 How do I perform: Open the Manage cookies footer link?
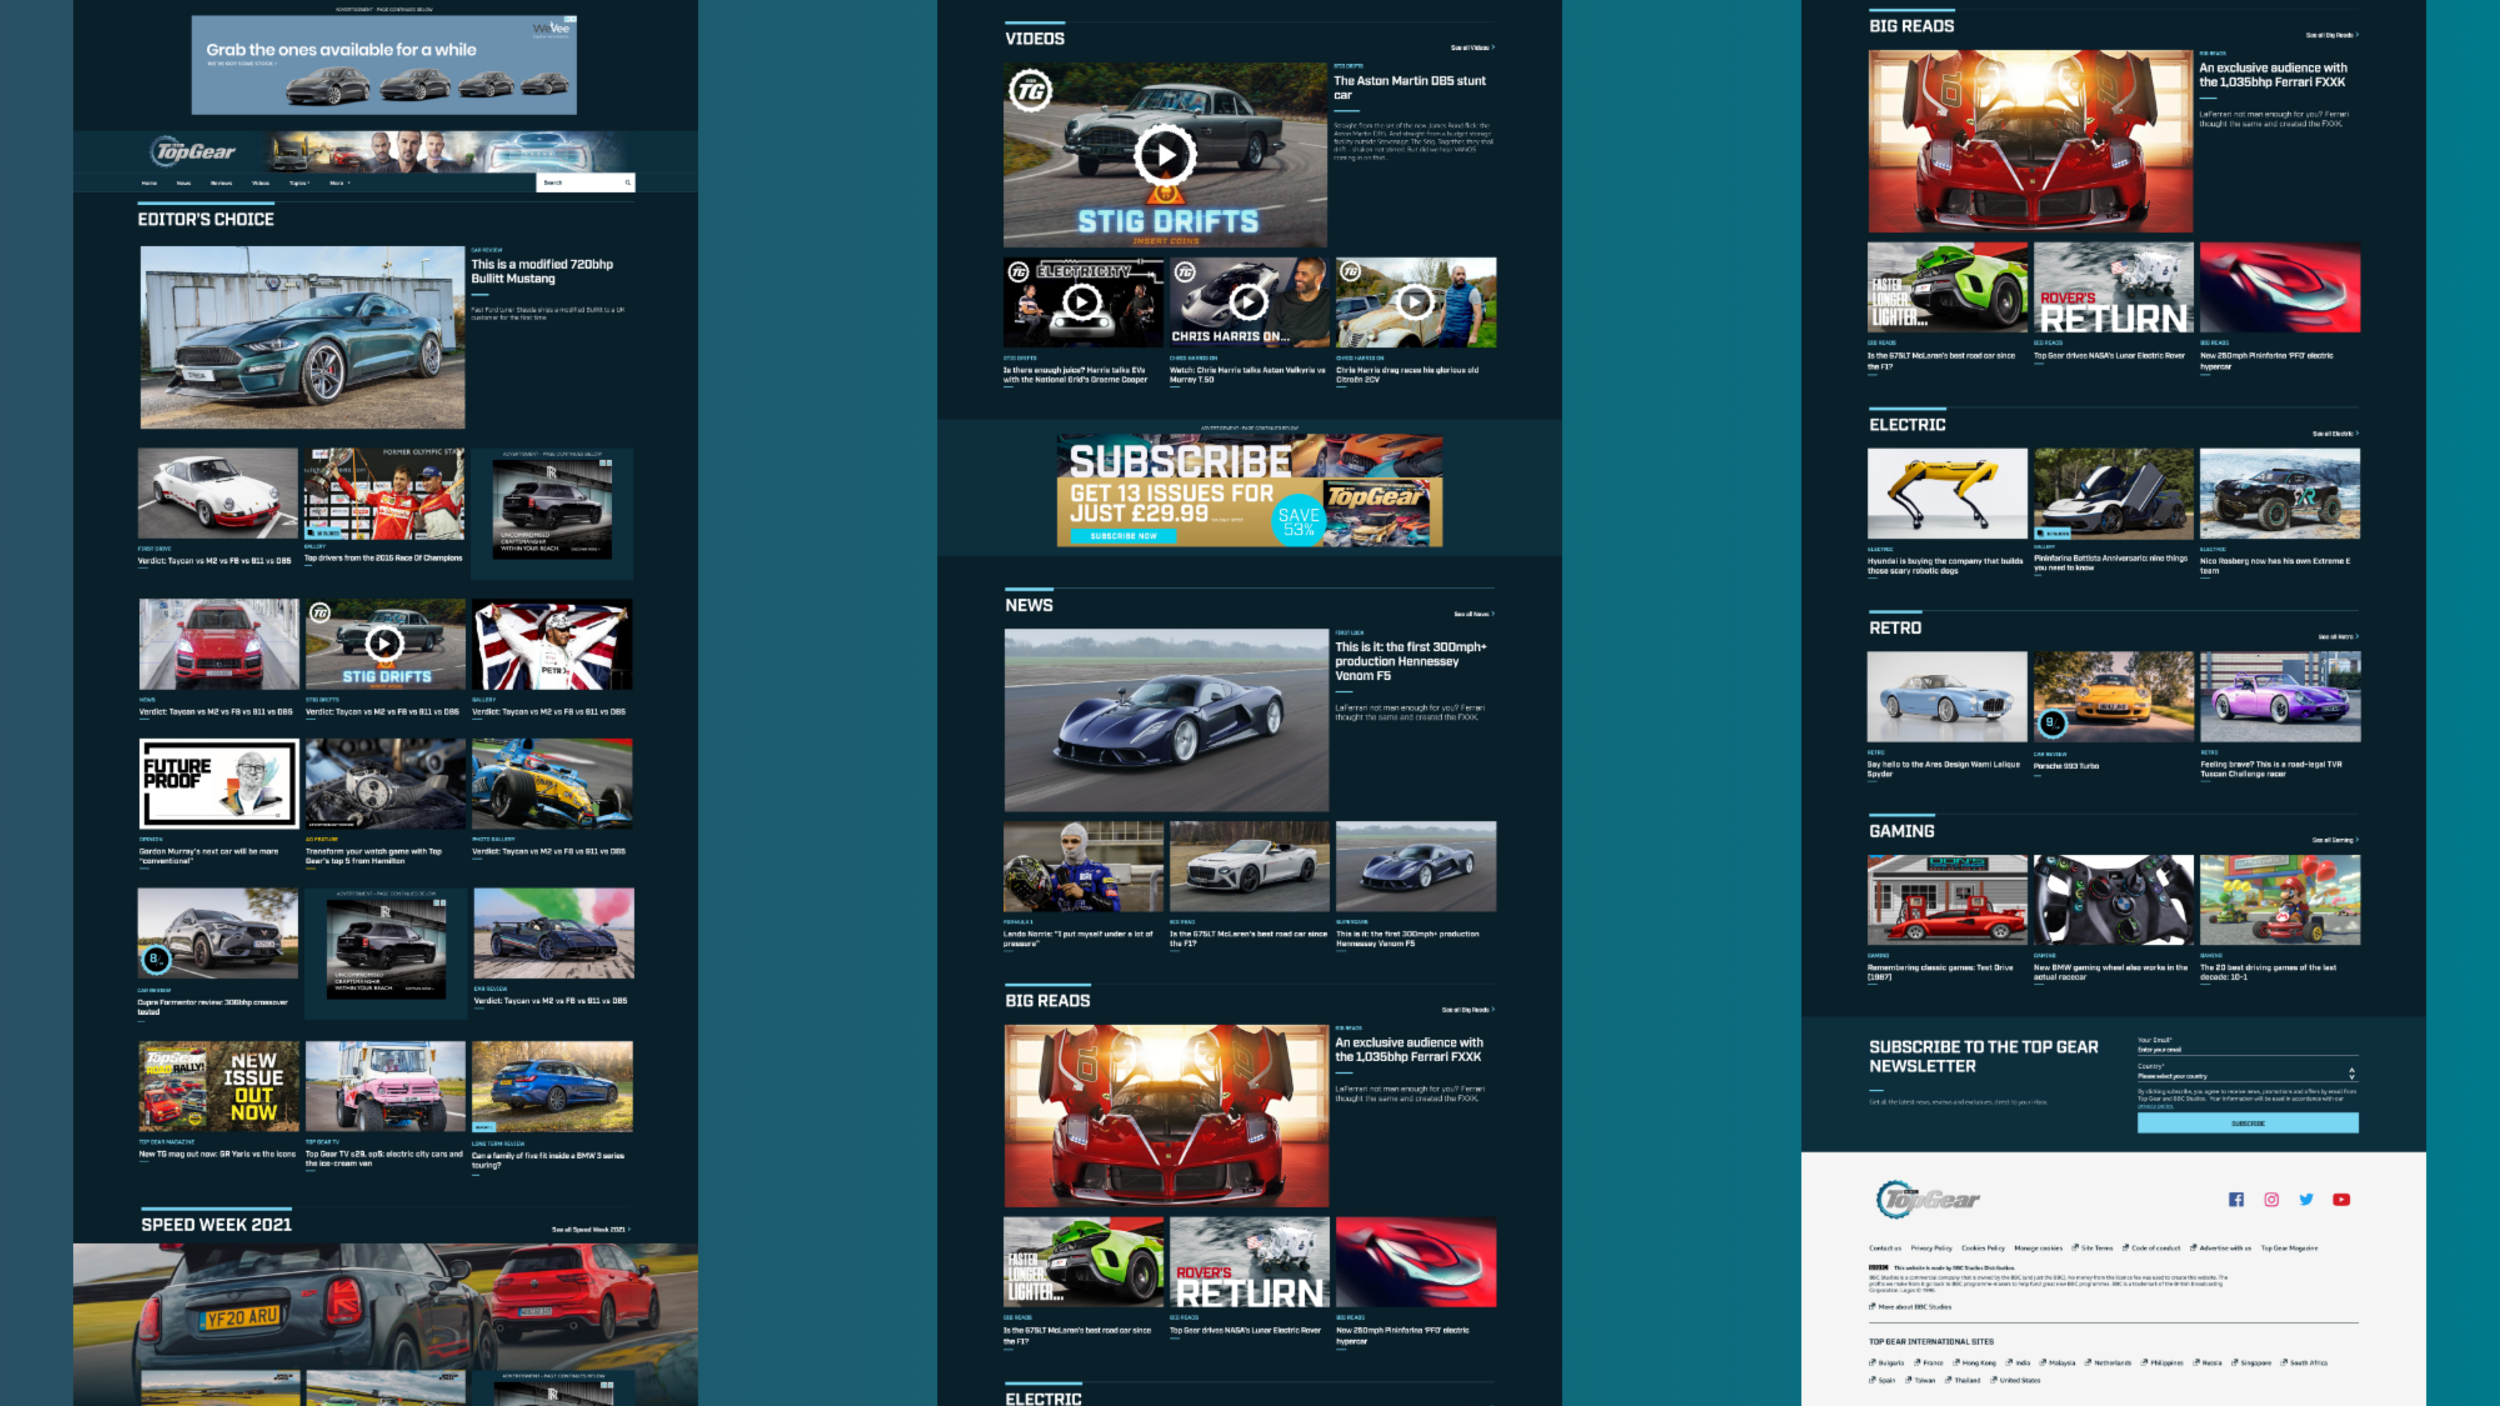pyautogui.click(x=2038, y=1248)
